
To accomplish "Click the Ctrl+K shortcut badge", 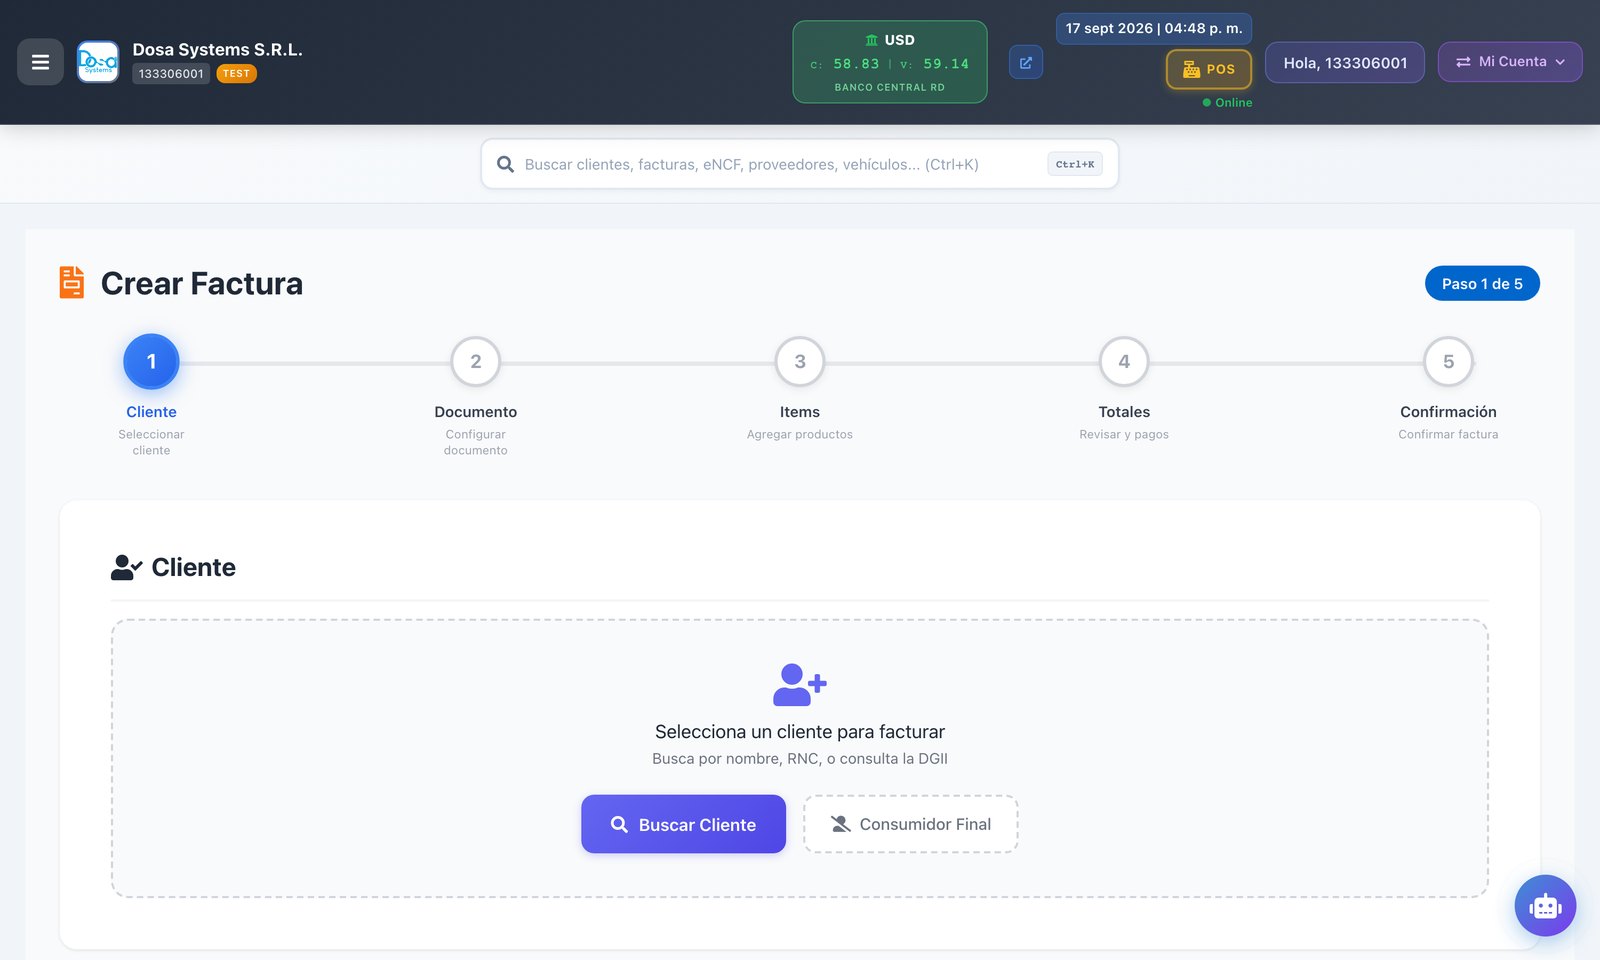I will coord(1075,164).
